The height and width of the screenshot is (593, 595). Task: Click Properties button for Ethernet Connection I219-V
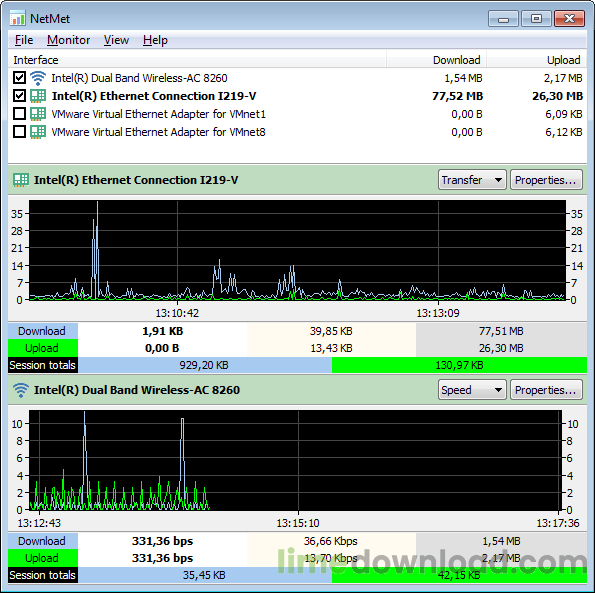546,180
